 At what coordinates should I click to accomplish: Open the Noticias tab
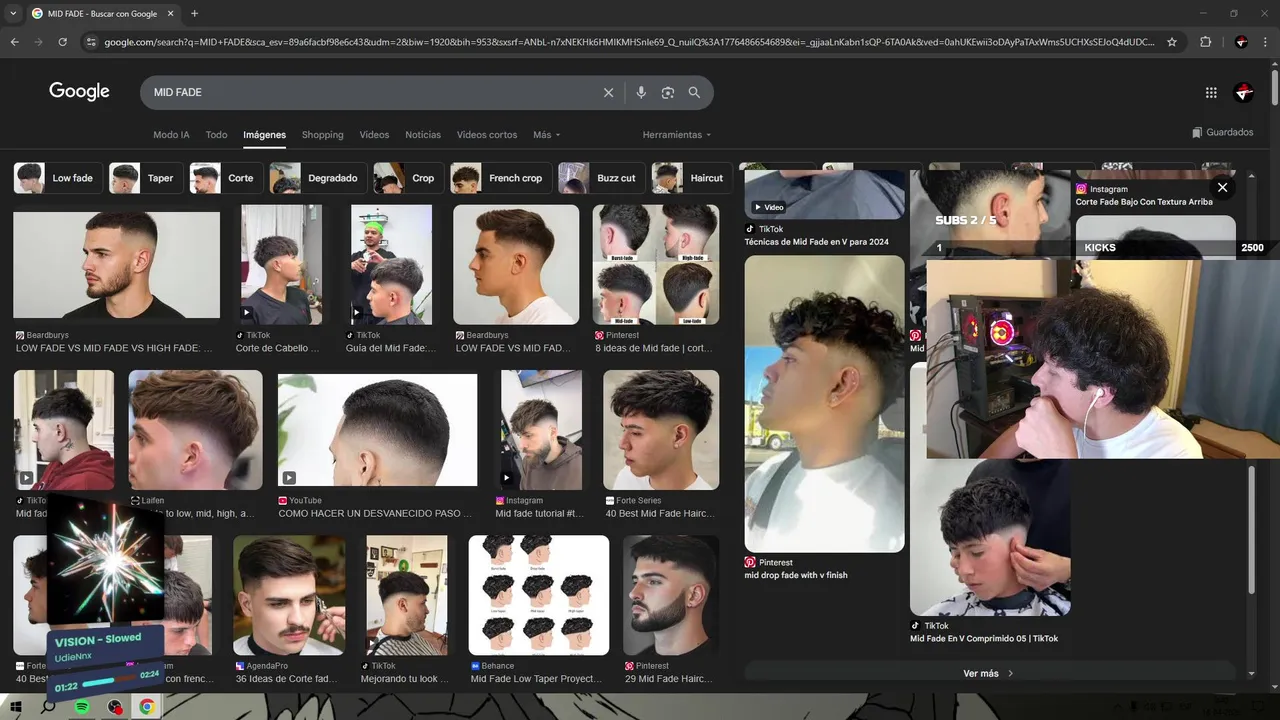pyautogui.click(x=423, y=135)
